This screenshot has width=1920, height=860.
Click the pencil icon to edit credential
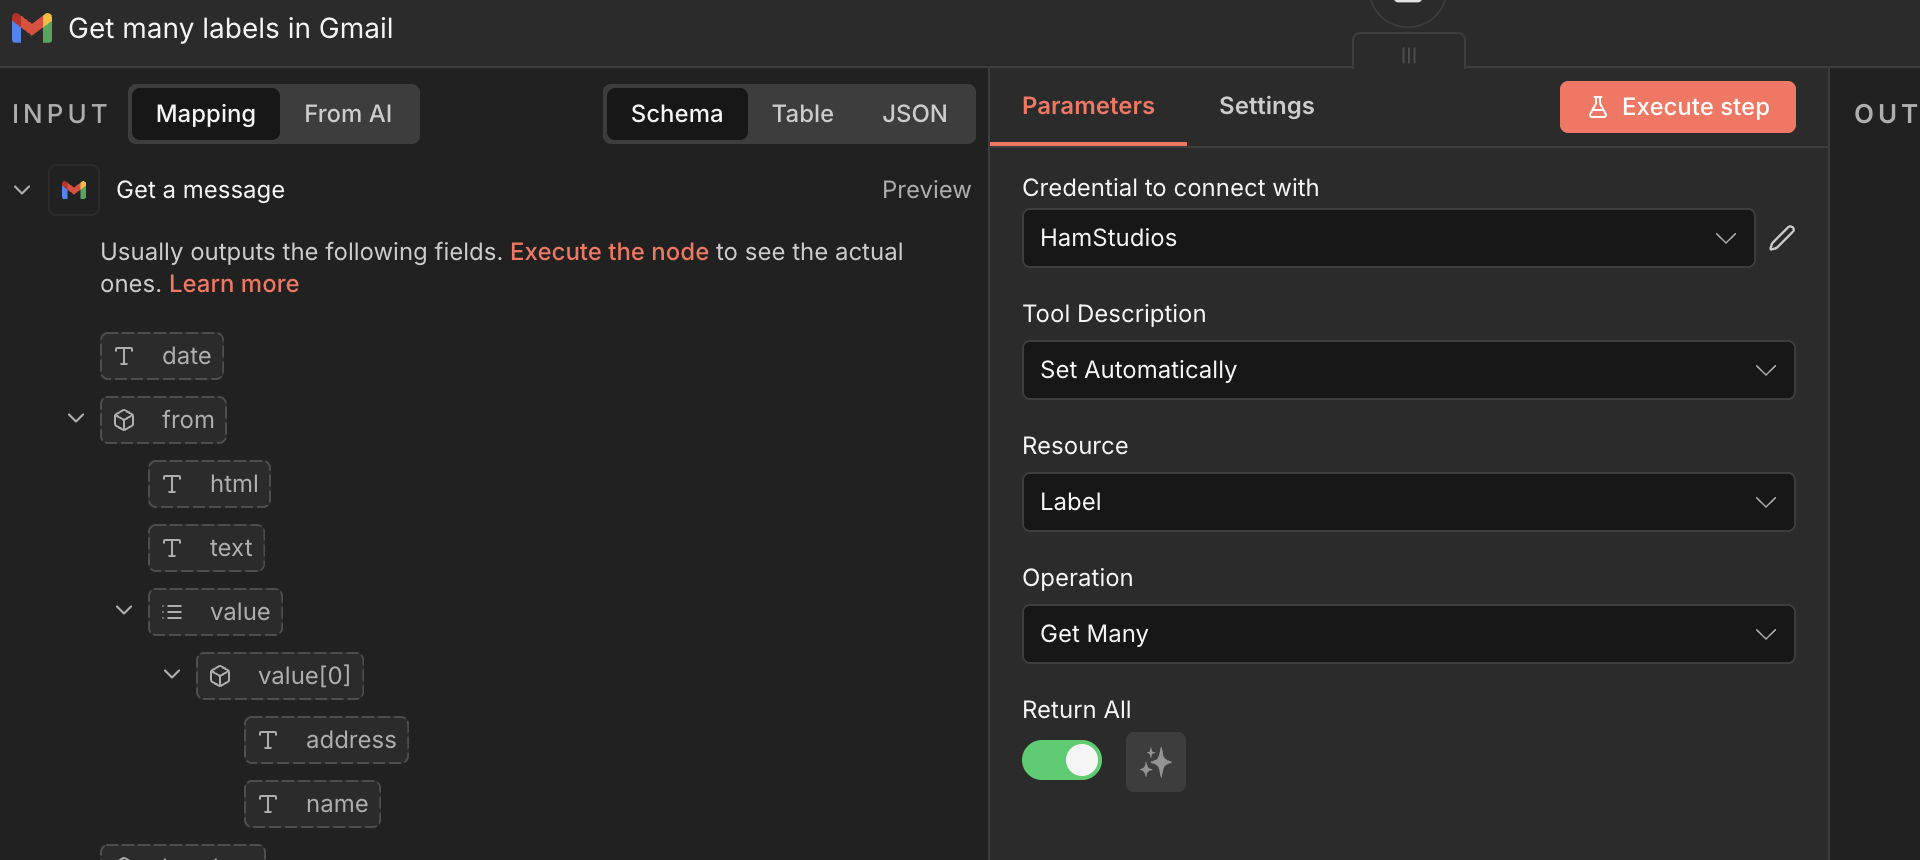[1782, 238]
